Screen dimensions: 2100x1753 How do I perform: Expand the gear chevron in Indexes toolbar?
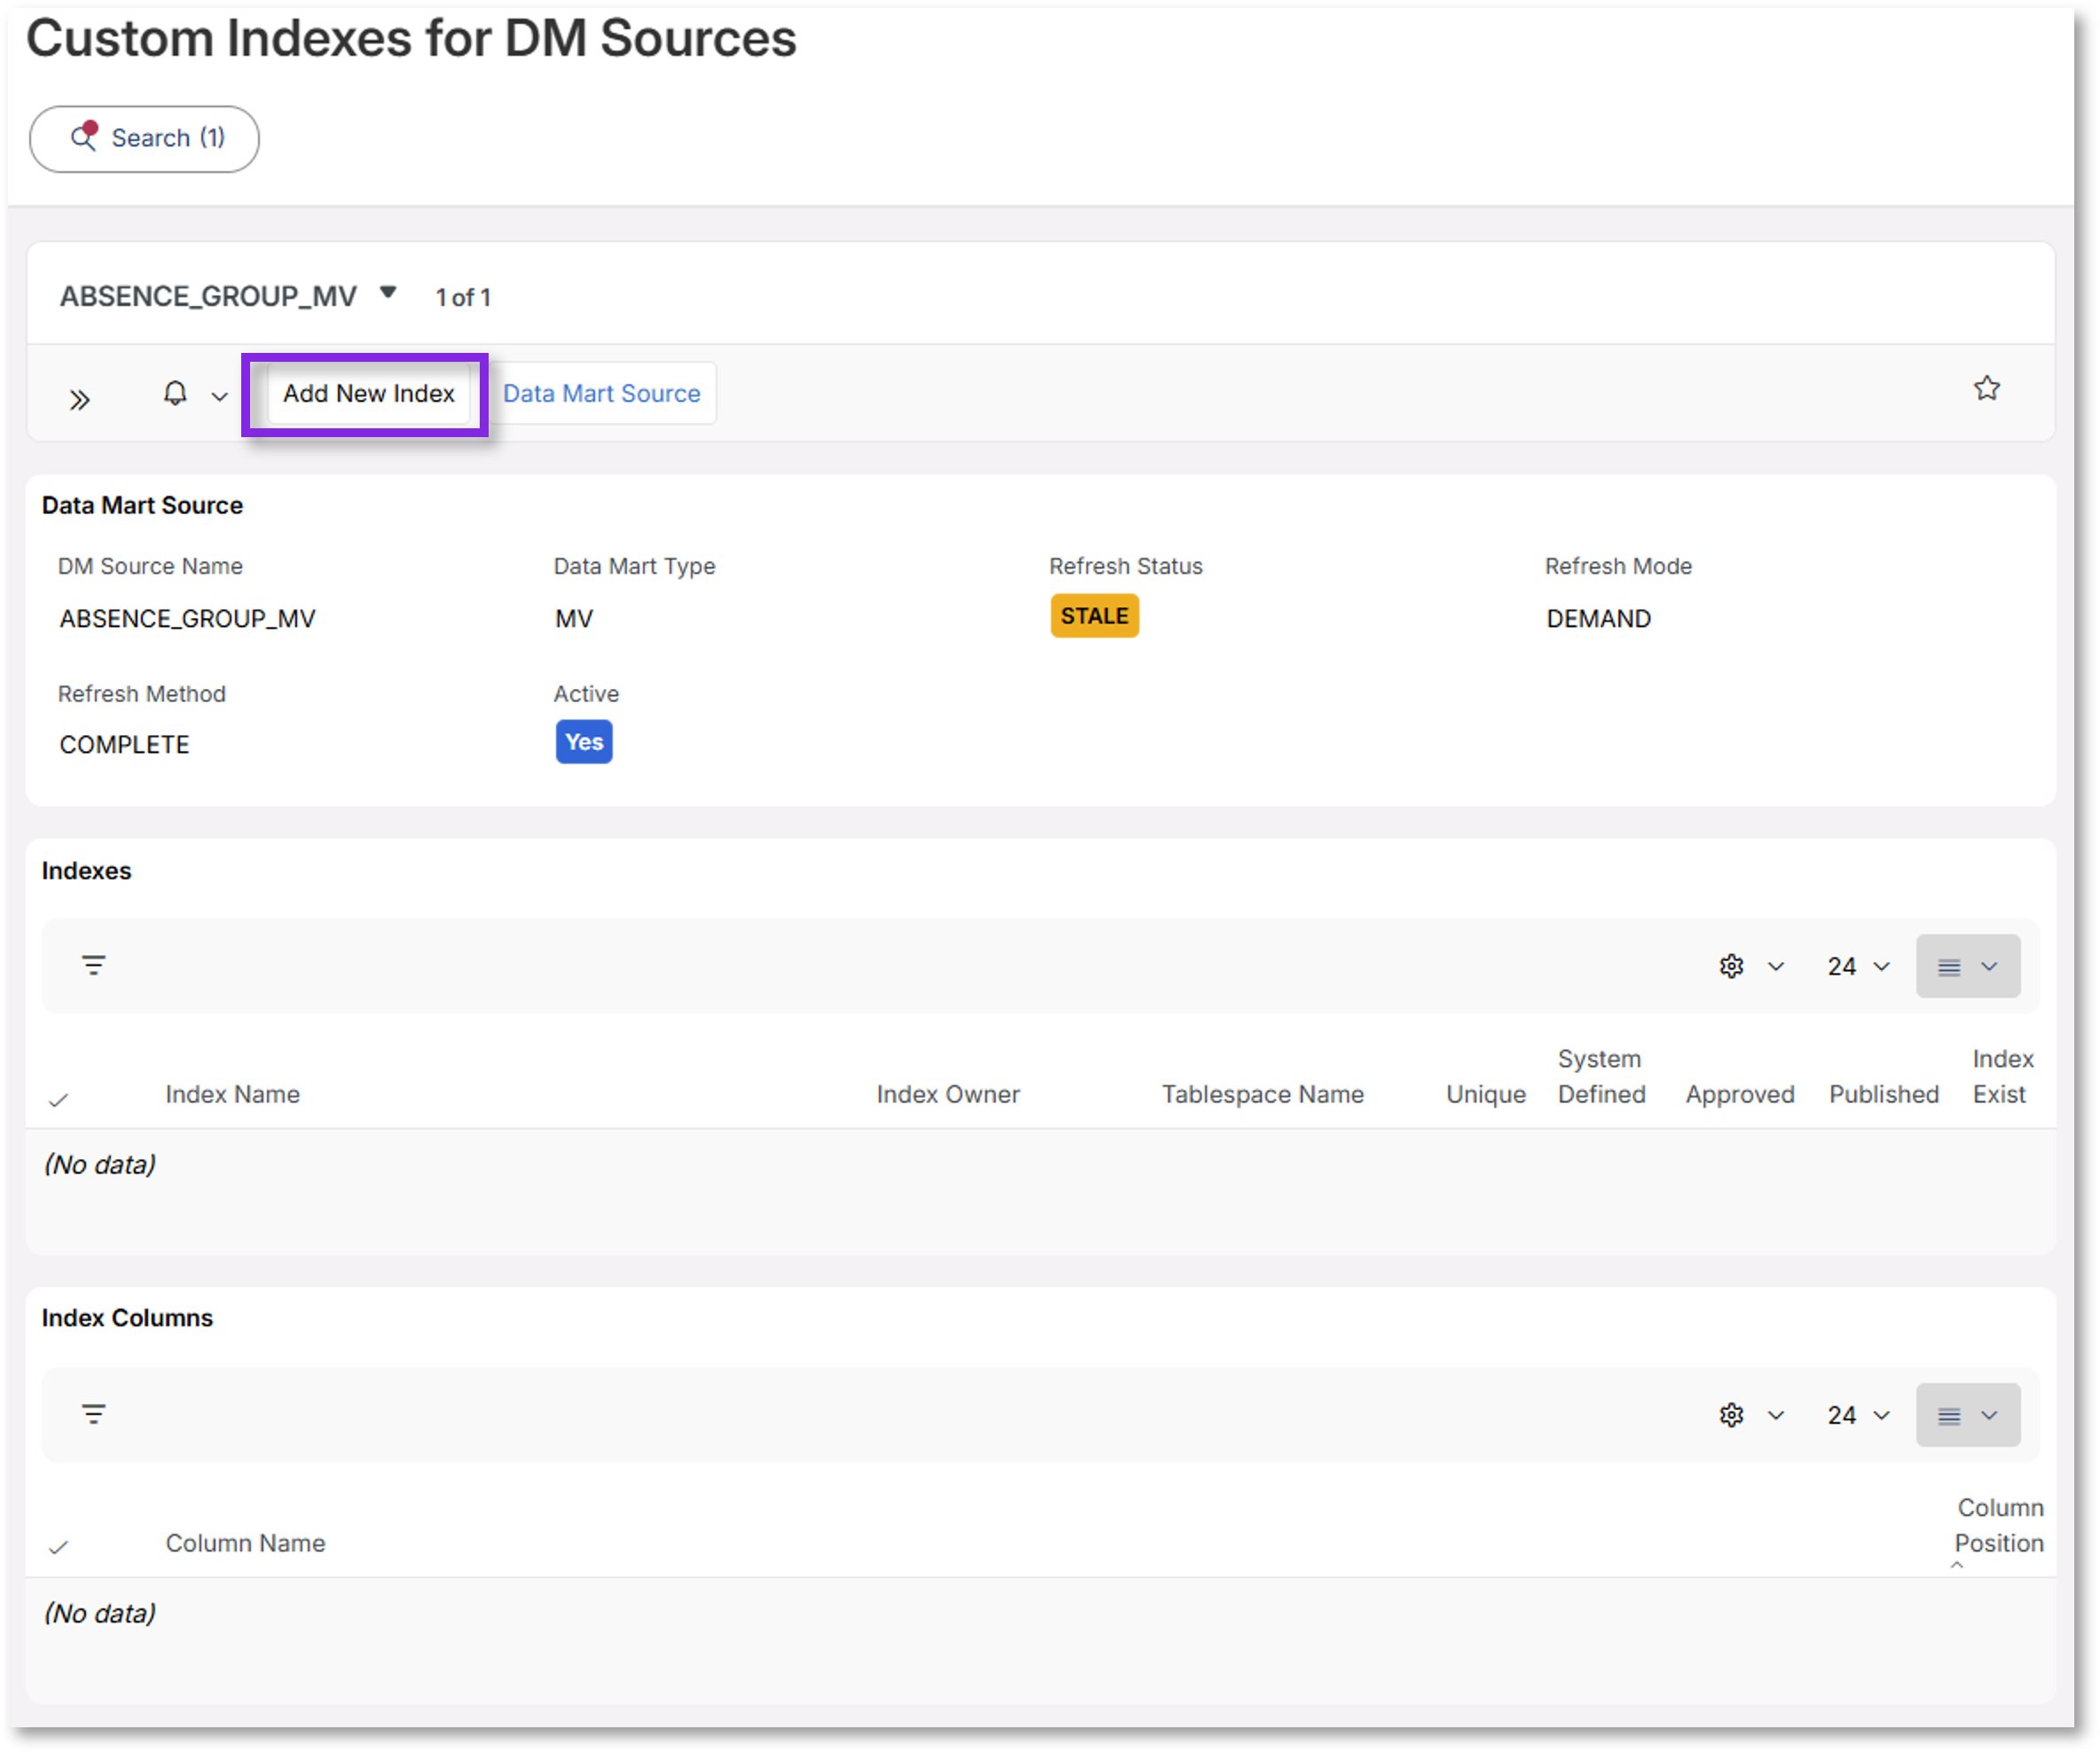point(1775,966)
